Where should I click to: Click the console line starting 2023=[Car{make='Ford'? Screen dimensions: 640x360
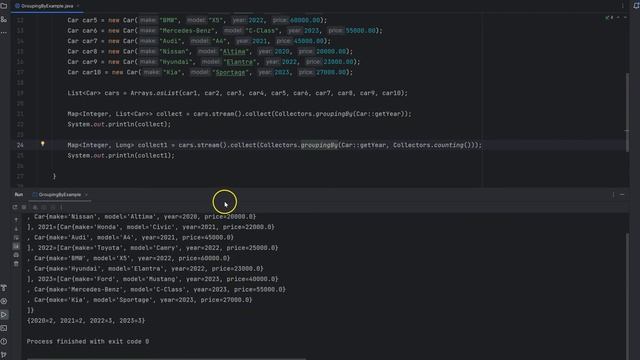(153, 279)
